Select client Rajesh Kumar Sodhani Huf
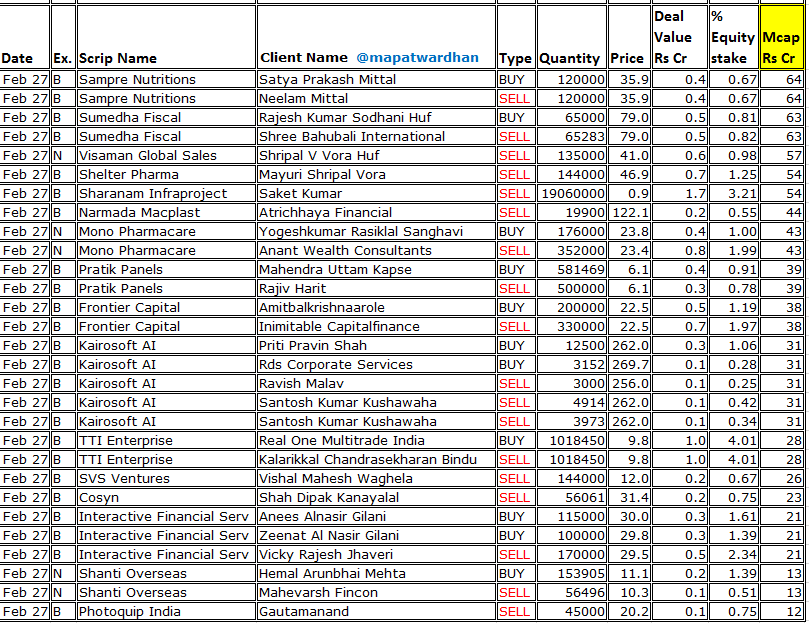809x623 pixels. [x=345, y=118]
